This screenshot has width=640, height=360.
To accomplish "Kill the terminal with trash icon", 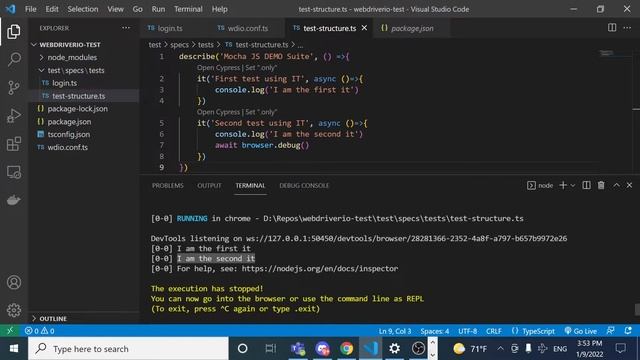I will pyautogui.click(x=601, y=185).
